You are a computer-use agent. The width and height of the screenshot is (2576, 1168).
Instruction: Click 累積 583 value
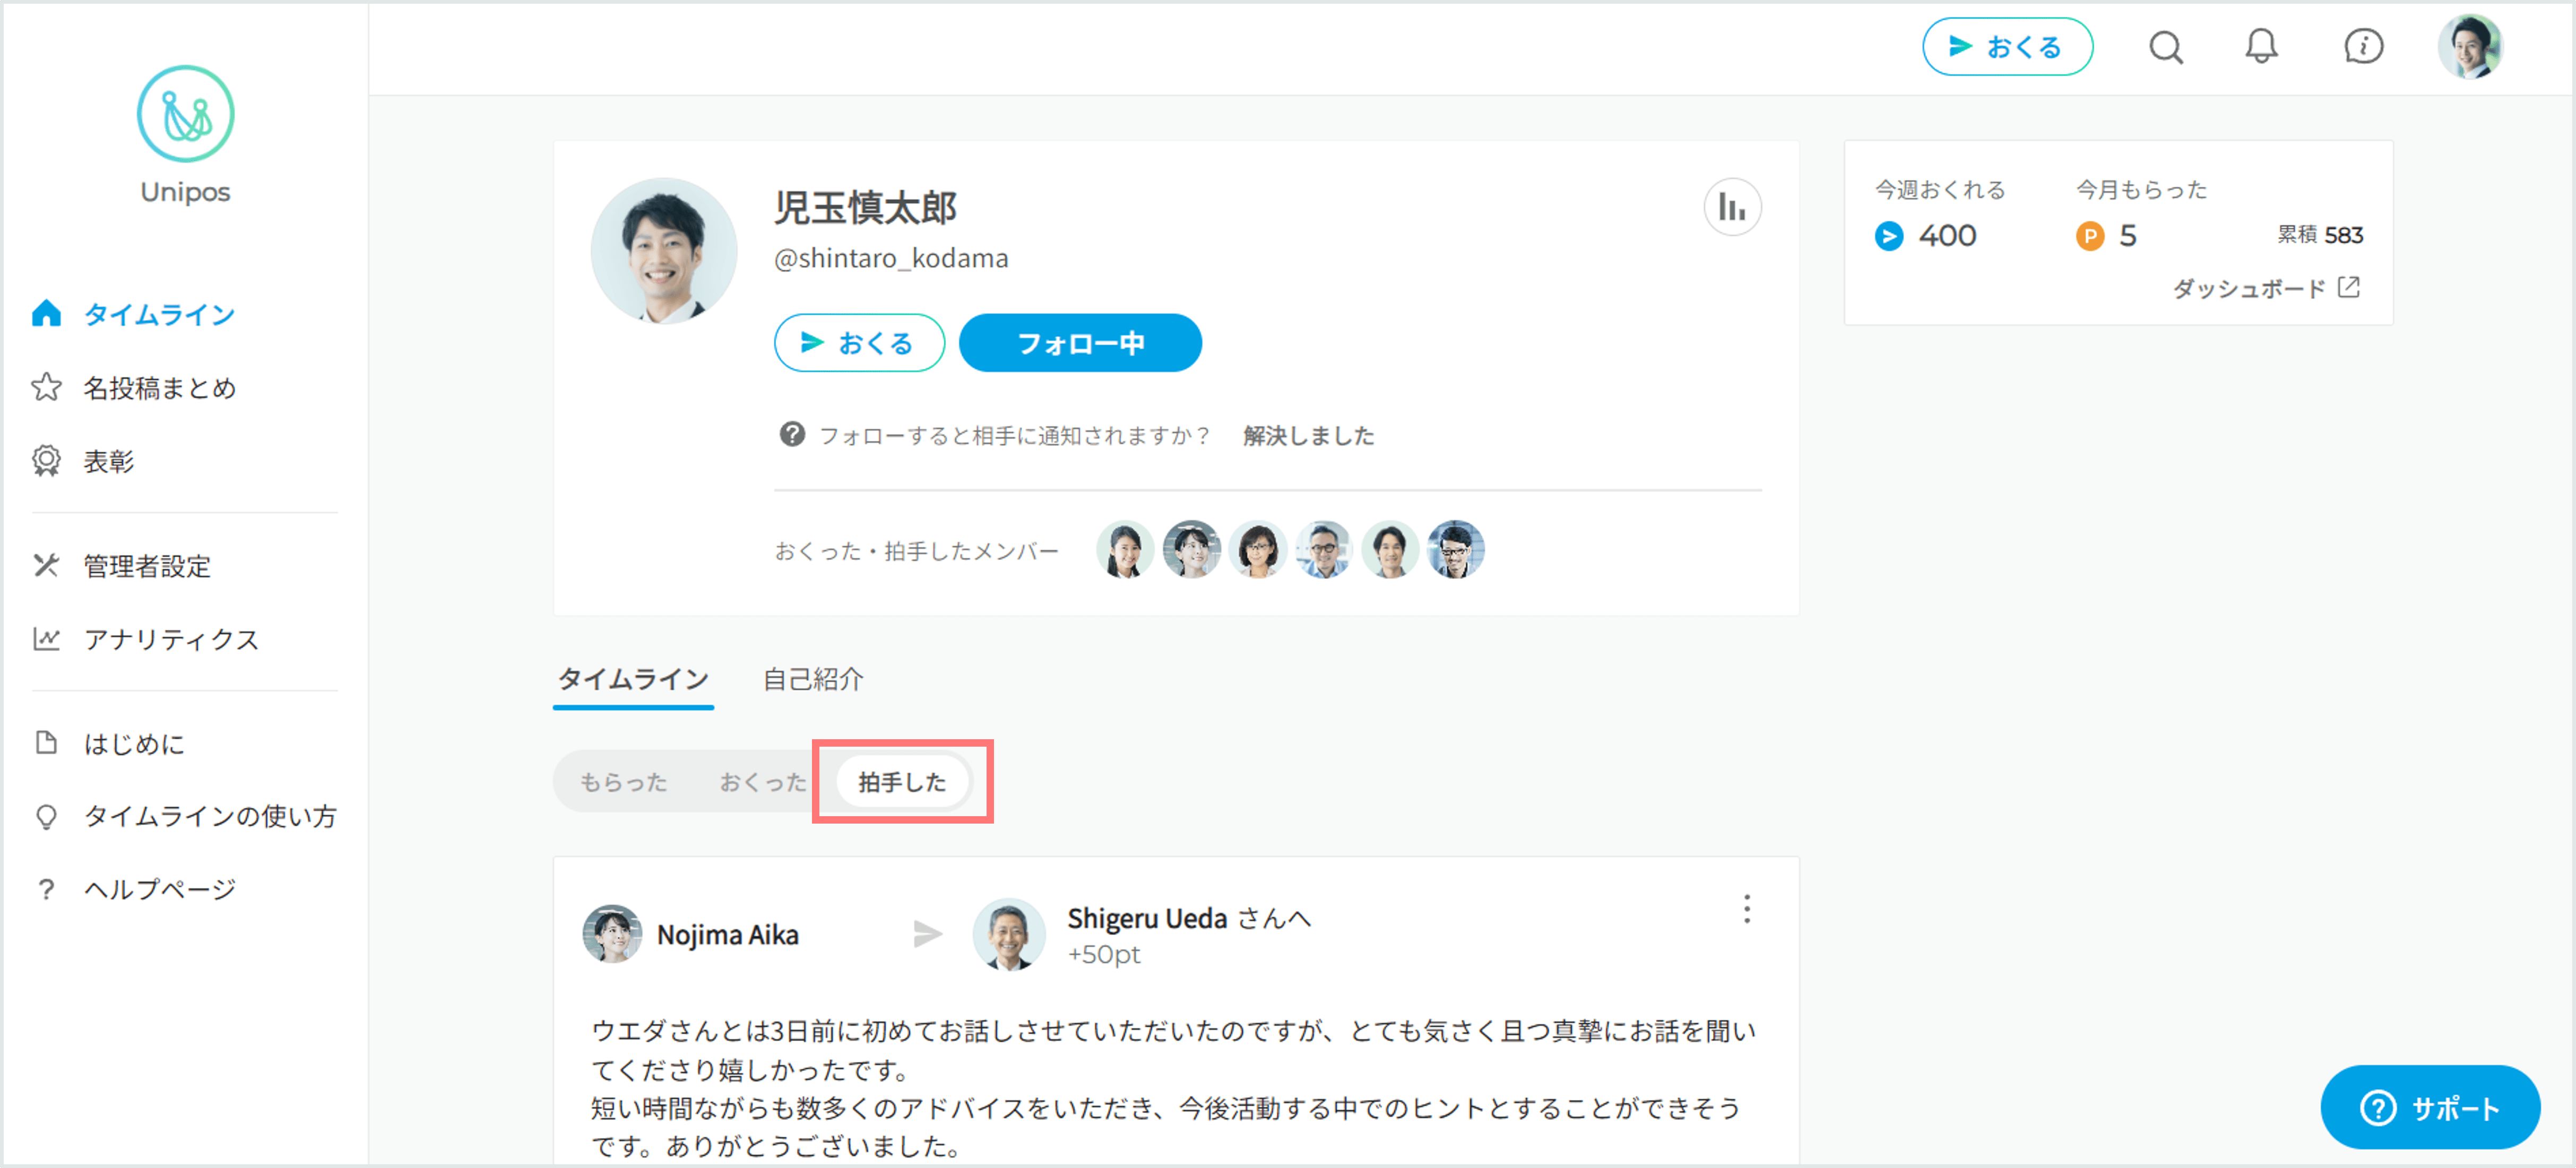[2320, 235]
